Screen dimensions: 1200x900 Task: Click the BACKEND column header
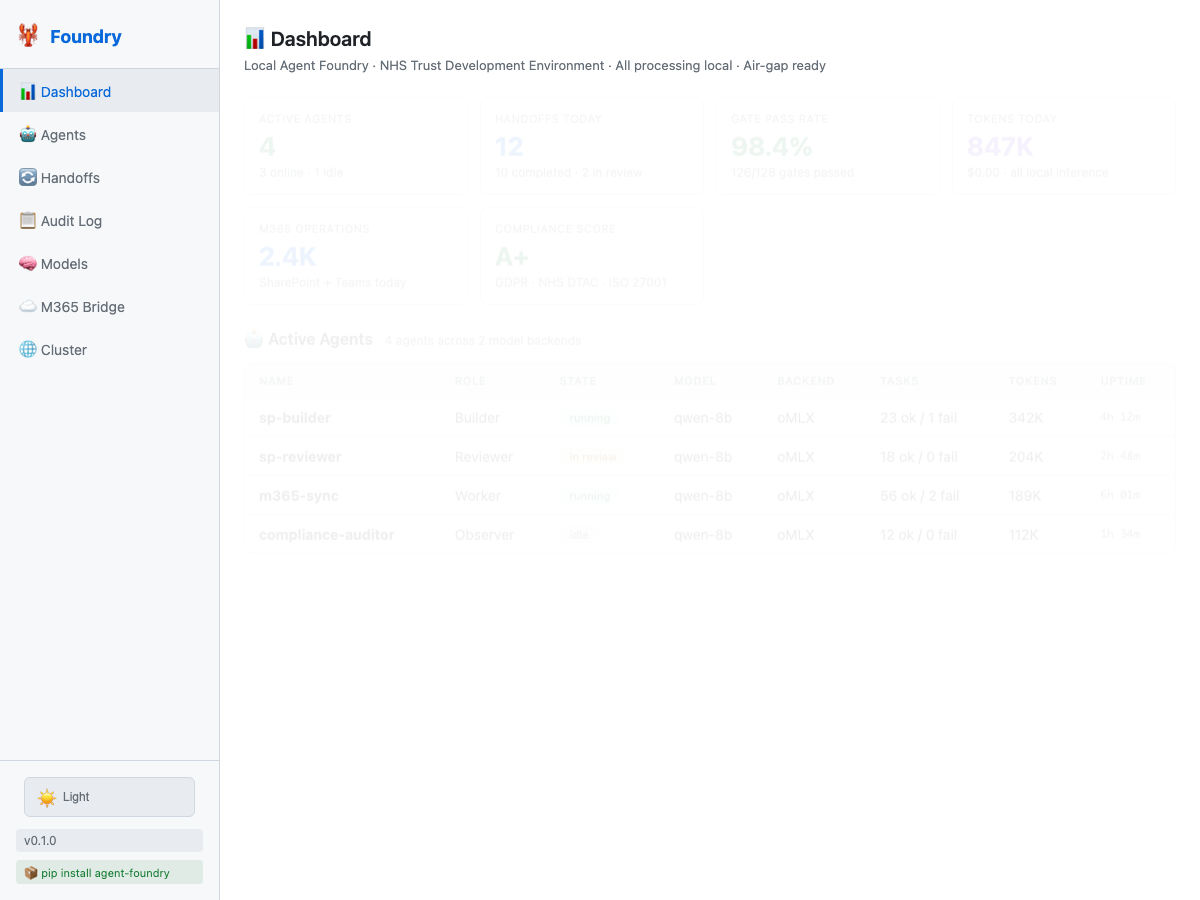(805, 381)
